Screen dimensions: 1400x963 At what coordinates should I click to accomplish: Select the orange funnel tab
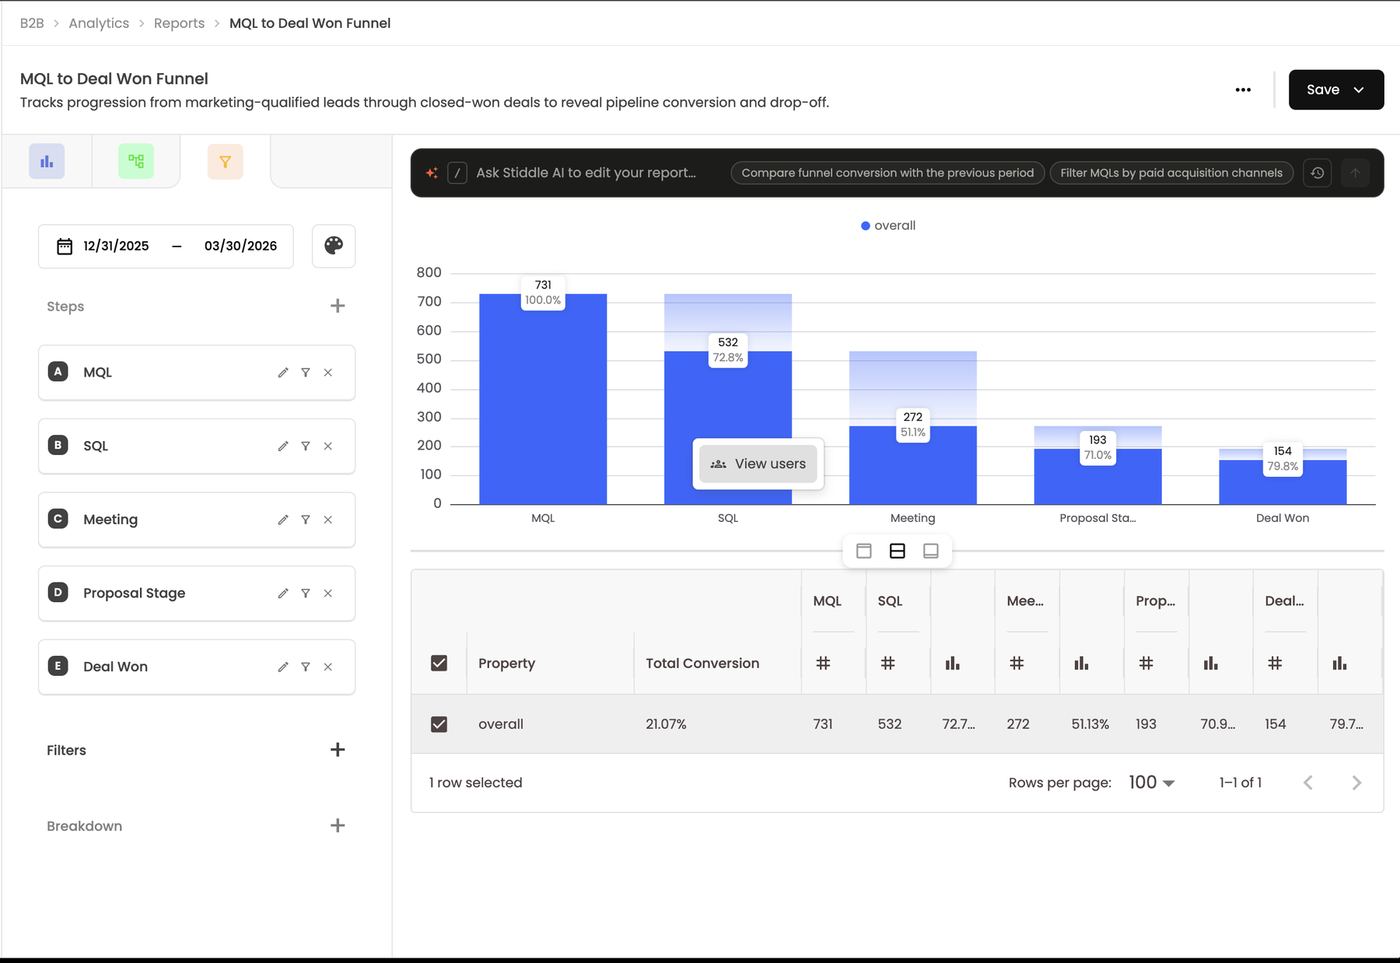pyautogui.click(x=225, y=162)
